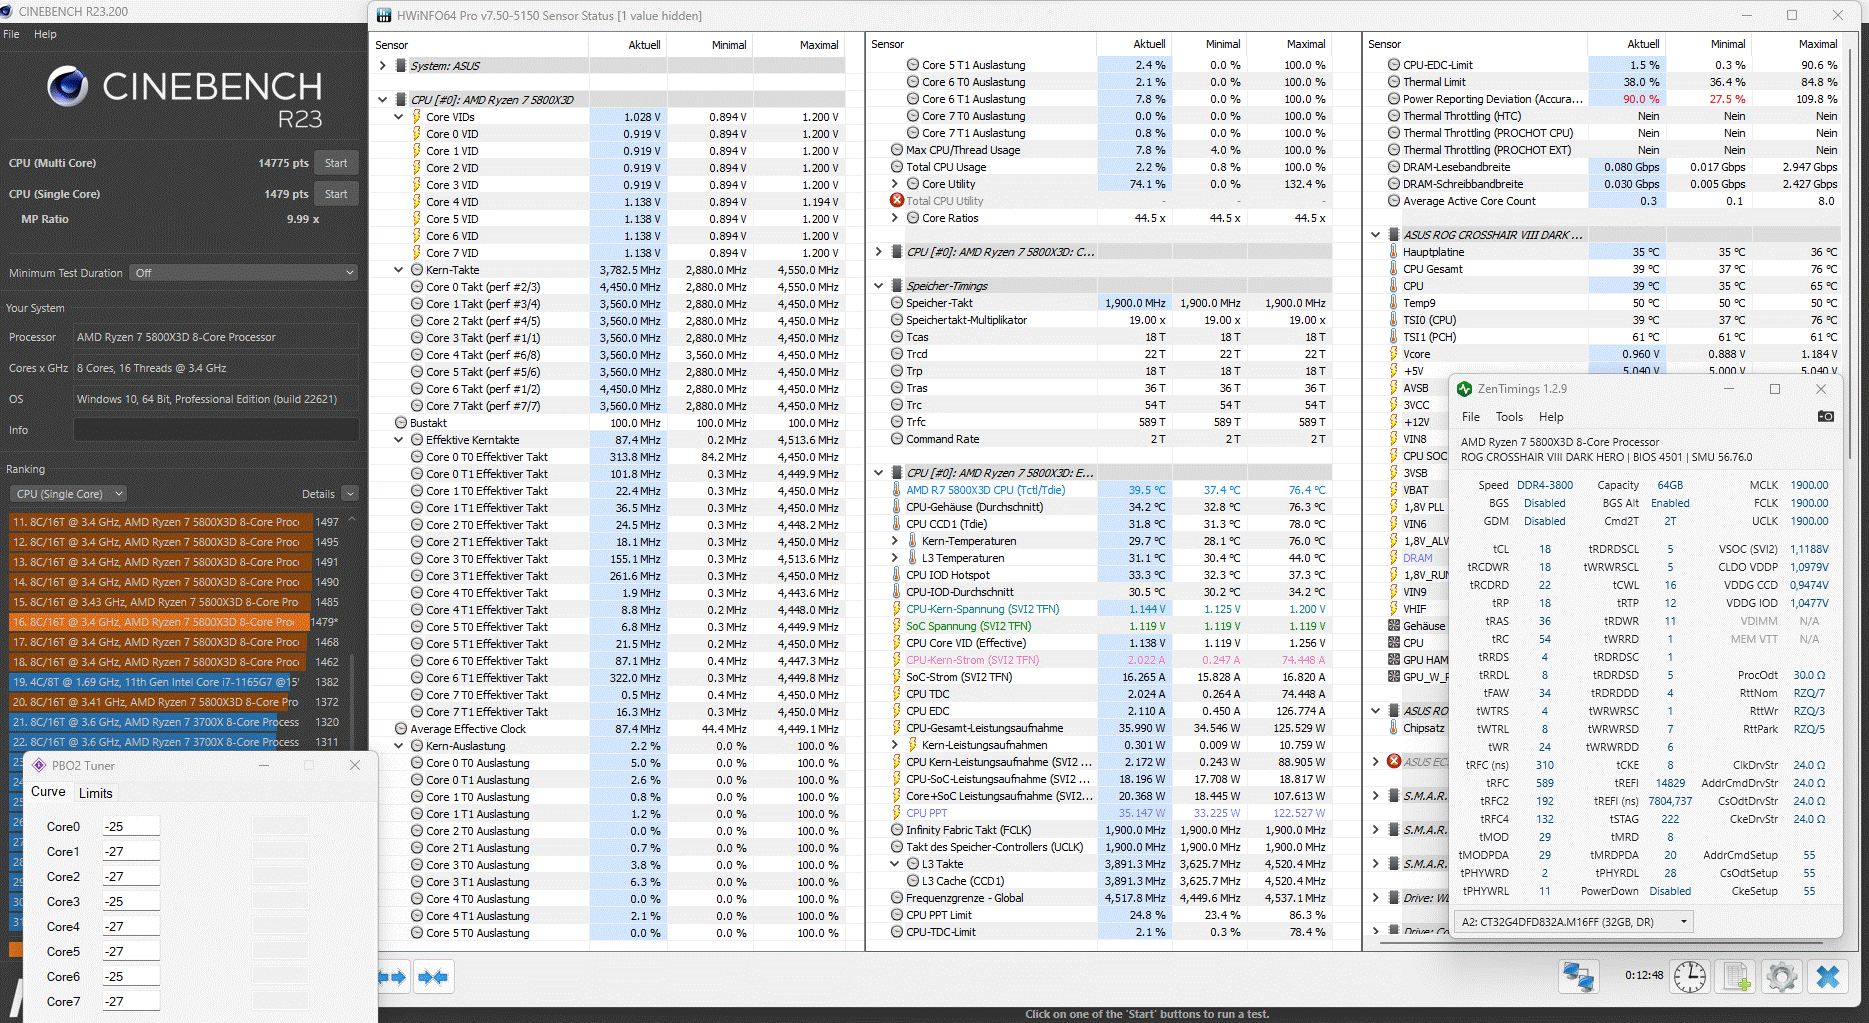
Task: Click the clock icon beside Bustakt
Action: [401, 423]
